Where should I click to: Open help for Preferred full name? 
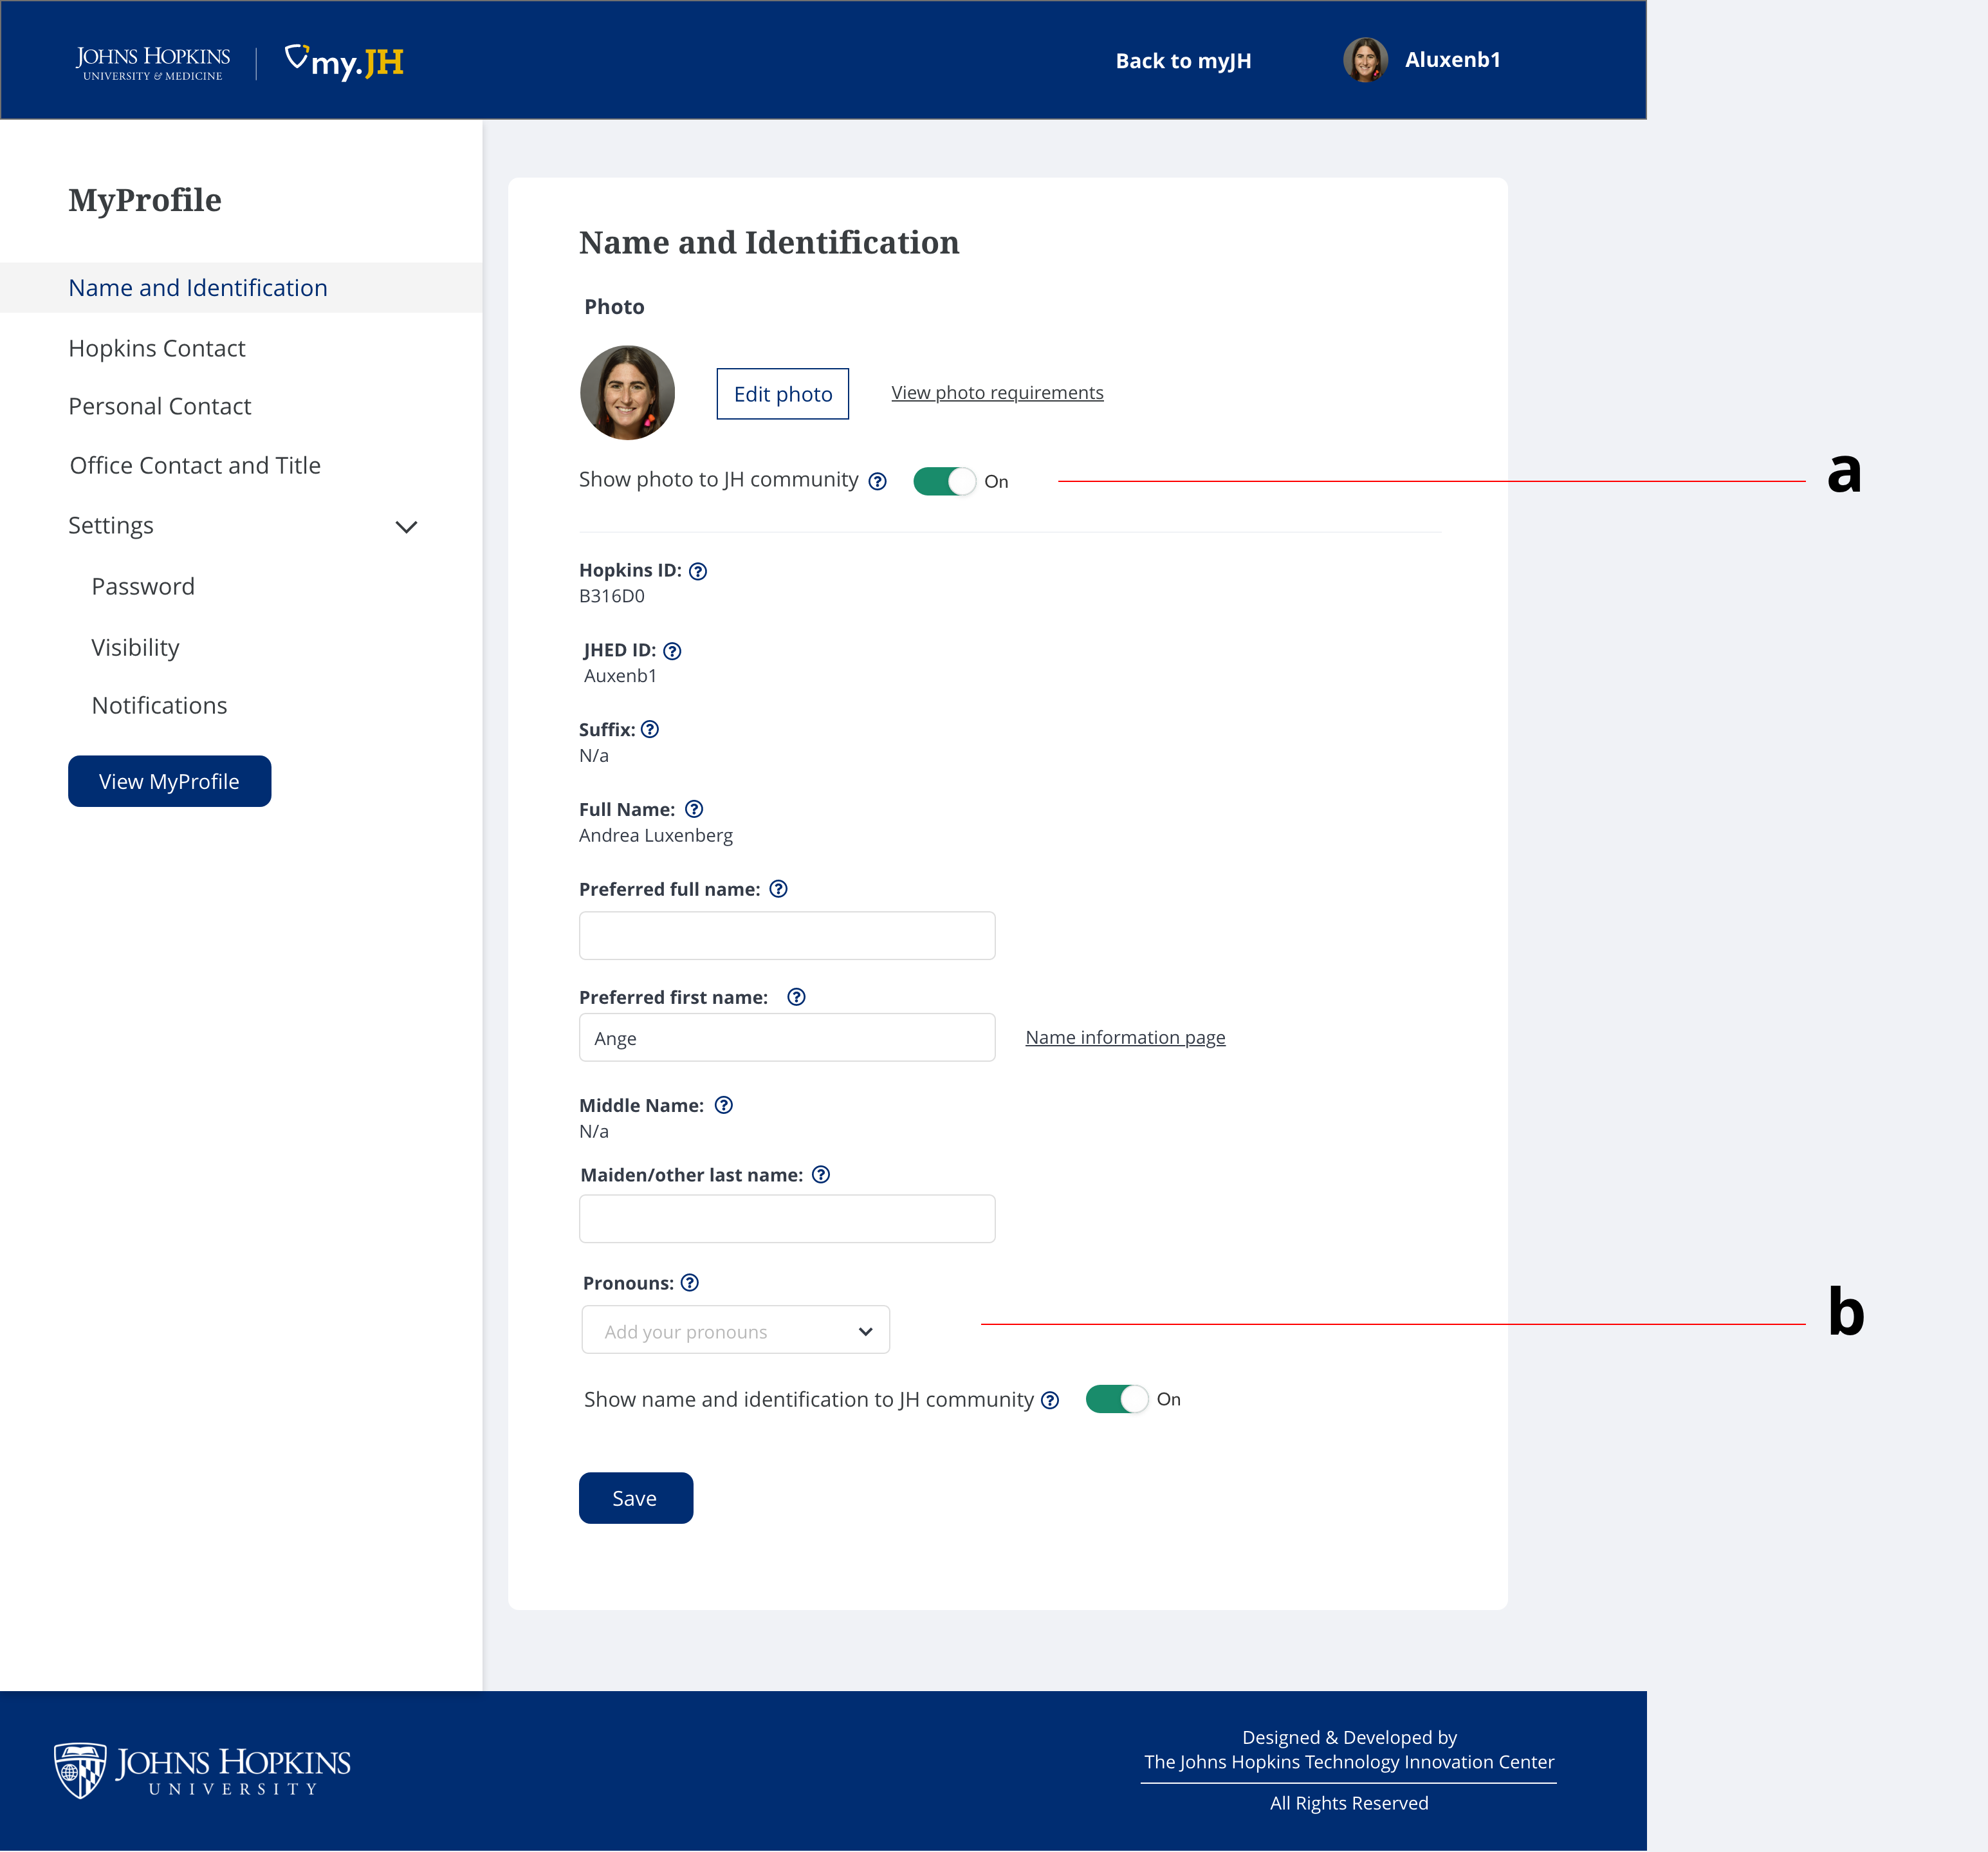coord(778,889)
